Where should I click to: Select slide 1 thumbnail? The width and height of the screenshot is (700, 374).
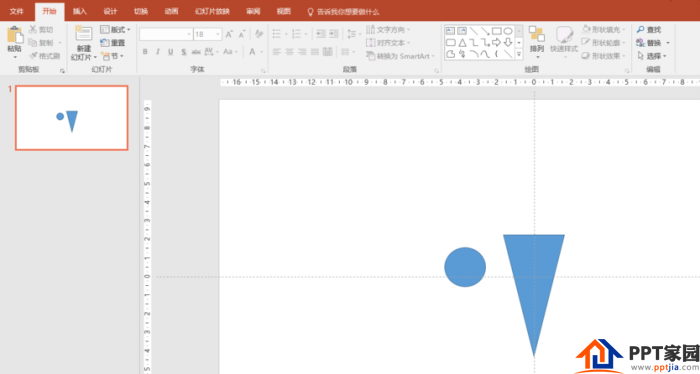click(71, 118)
